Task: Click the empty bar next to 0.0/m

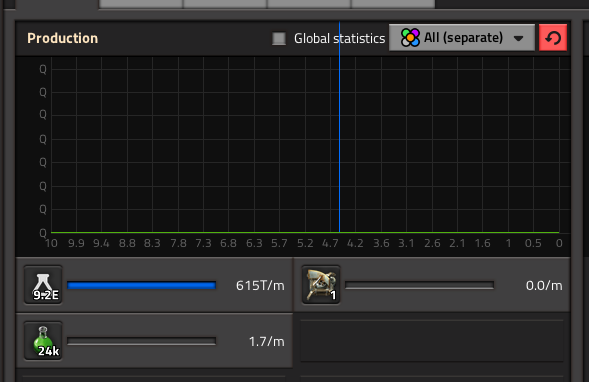Action: [419, 285]
